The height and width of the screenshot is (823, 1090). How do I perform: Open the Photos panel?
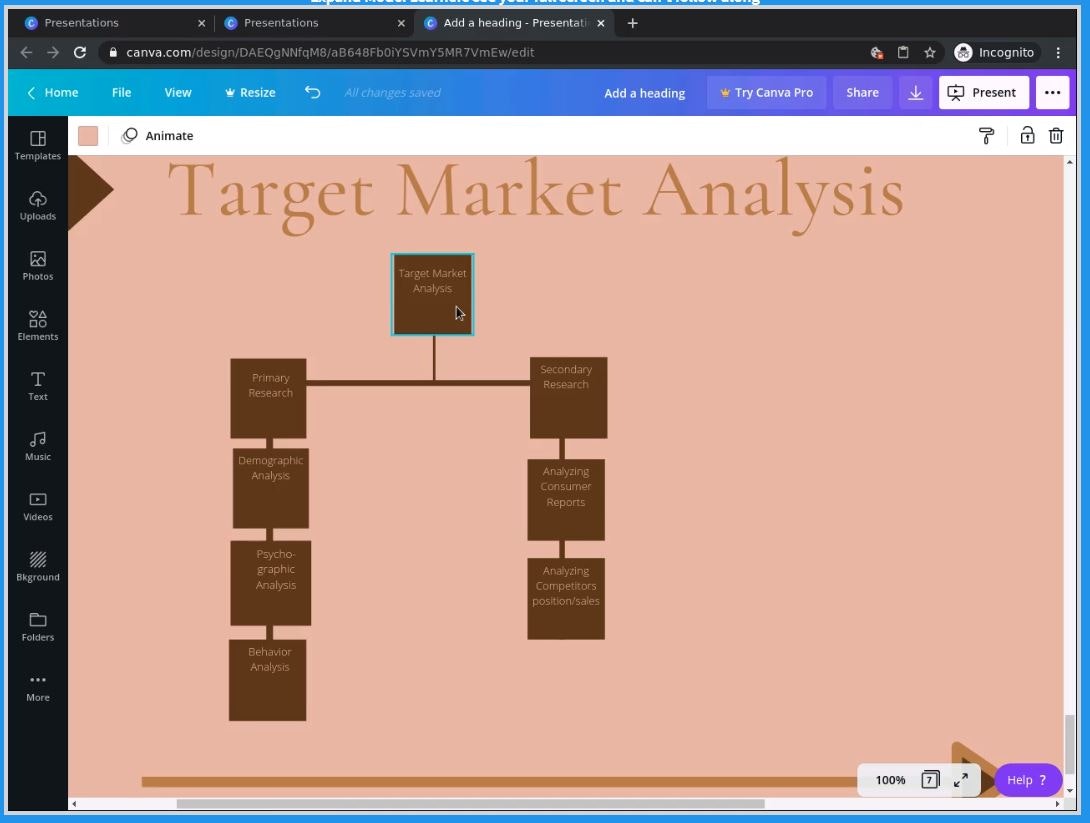[38, 266]
